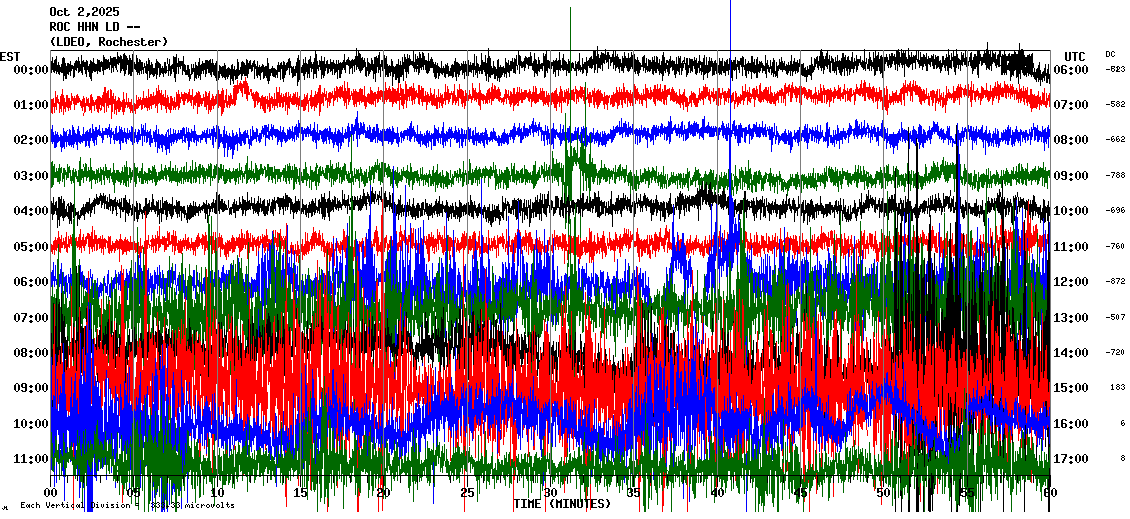
Task: Click the 16:00 UTC label
Action: coord(1071,424)
